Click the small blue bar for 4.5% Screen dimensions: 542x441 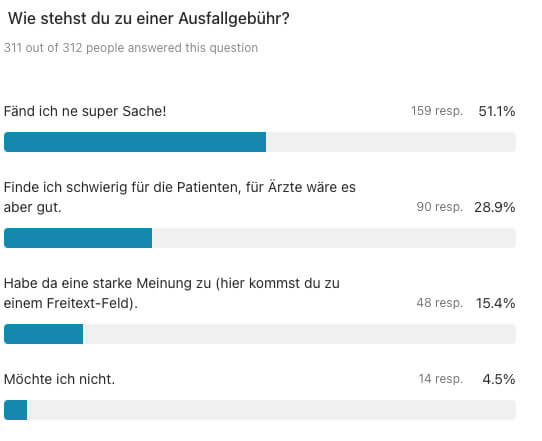[x=16, y=410]
